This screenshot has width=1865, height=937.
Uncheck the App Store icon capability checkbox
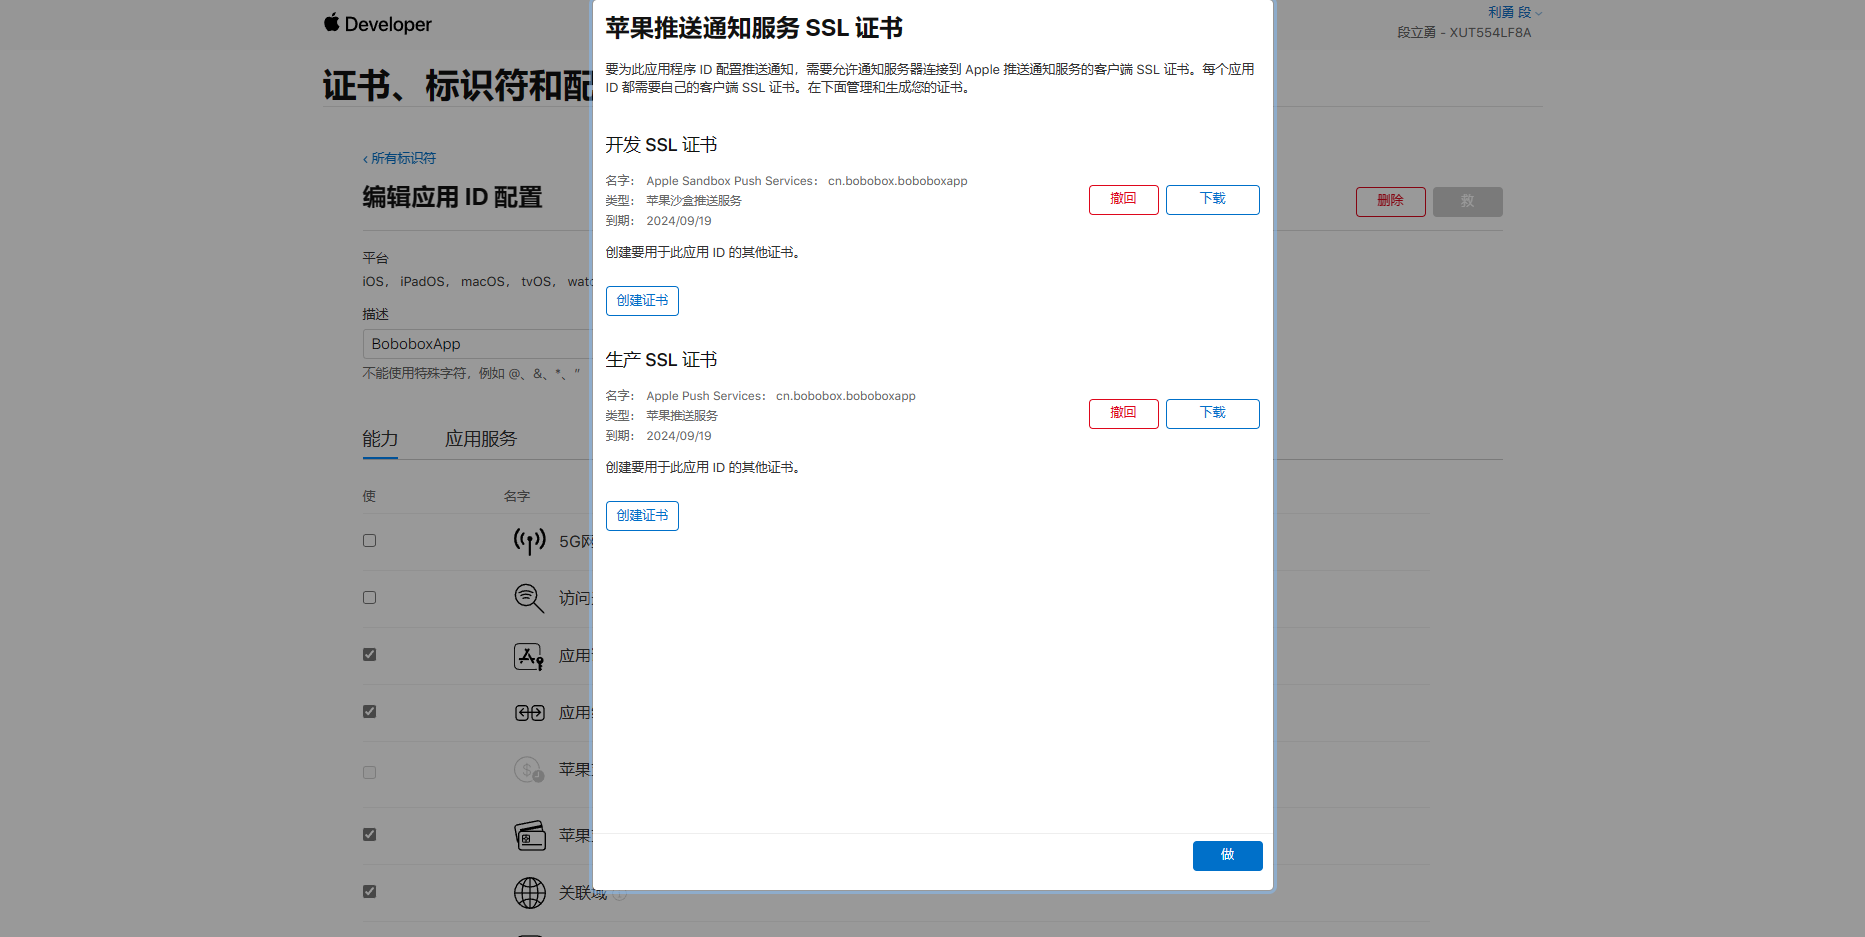tap(369, 655)
